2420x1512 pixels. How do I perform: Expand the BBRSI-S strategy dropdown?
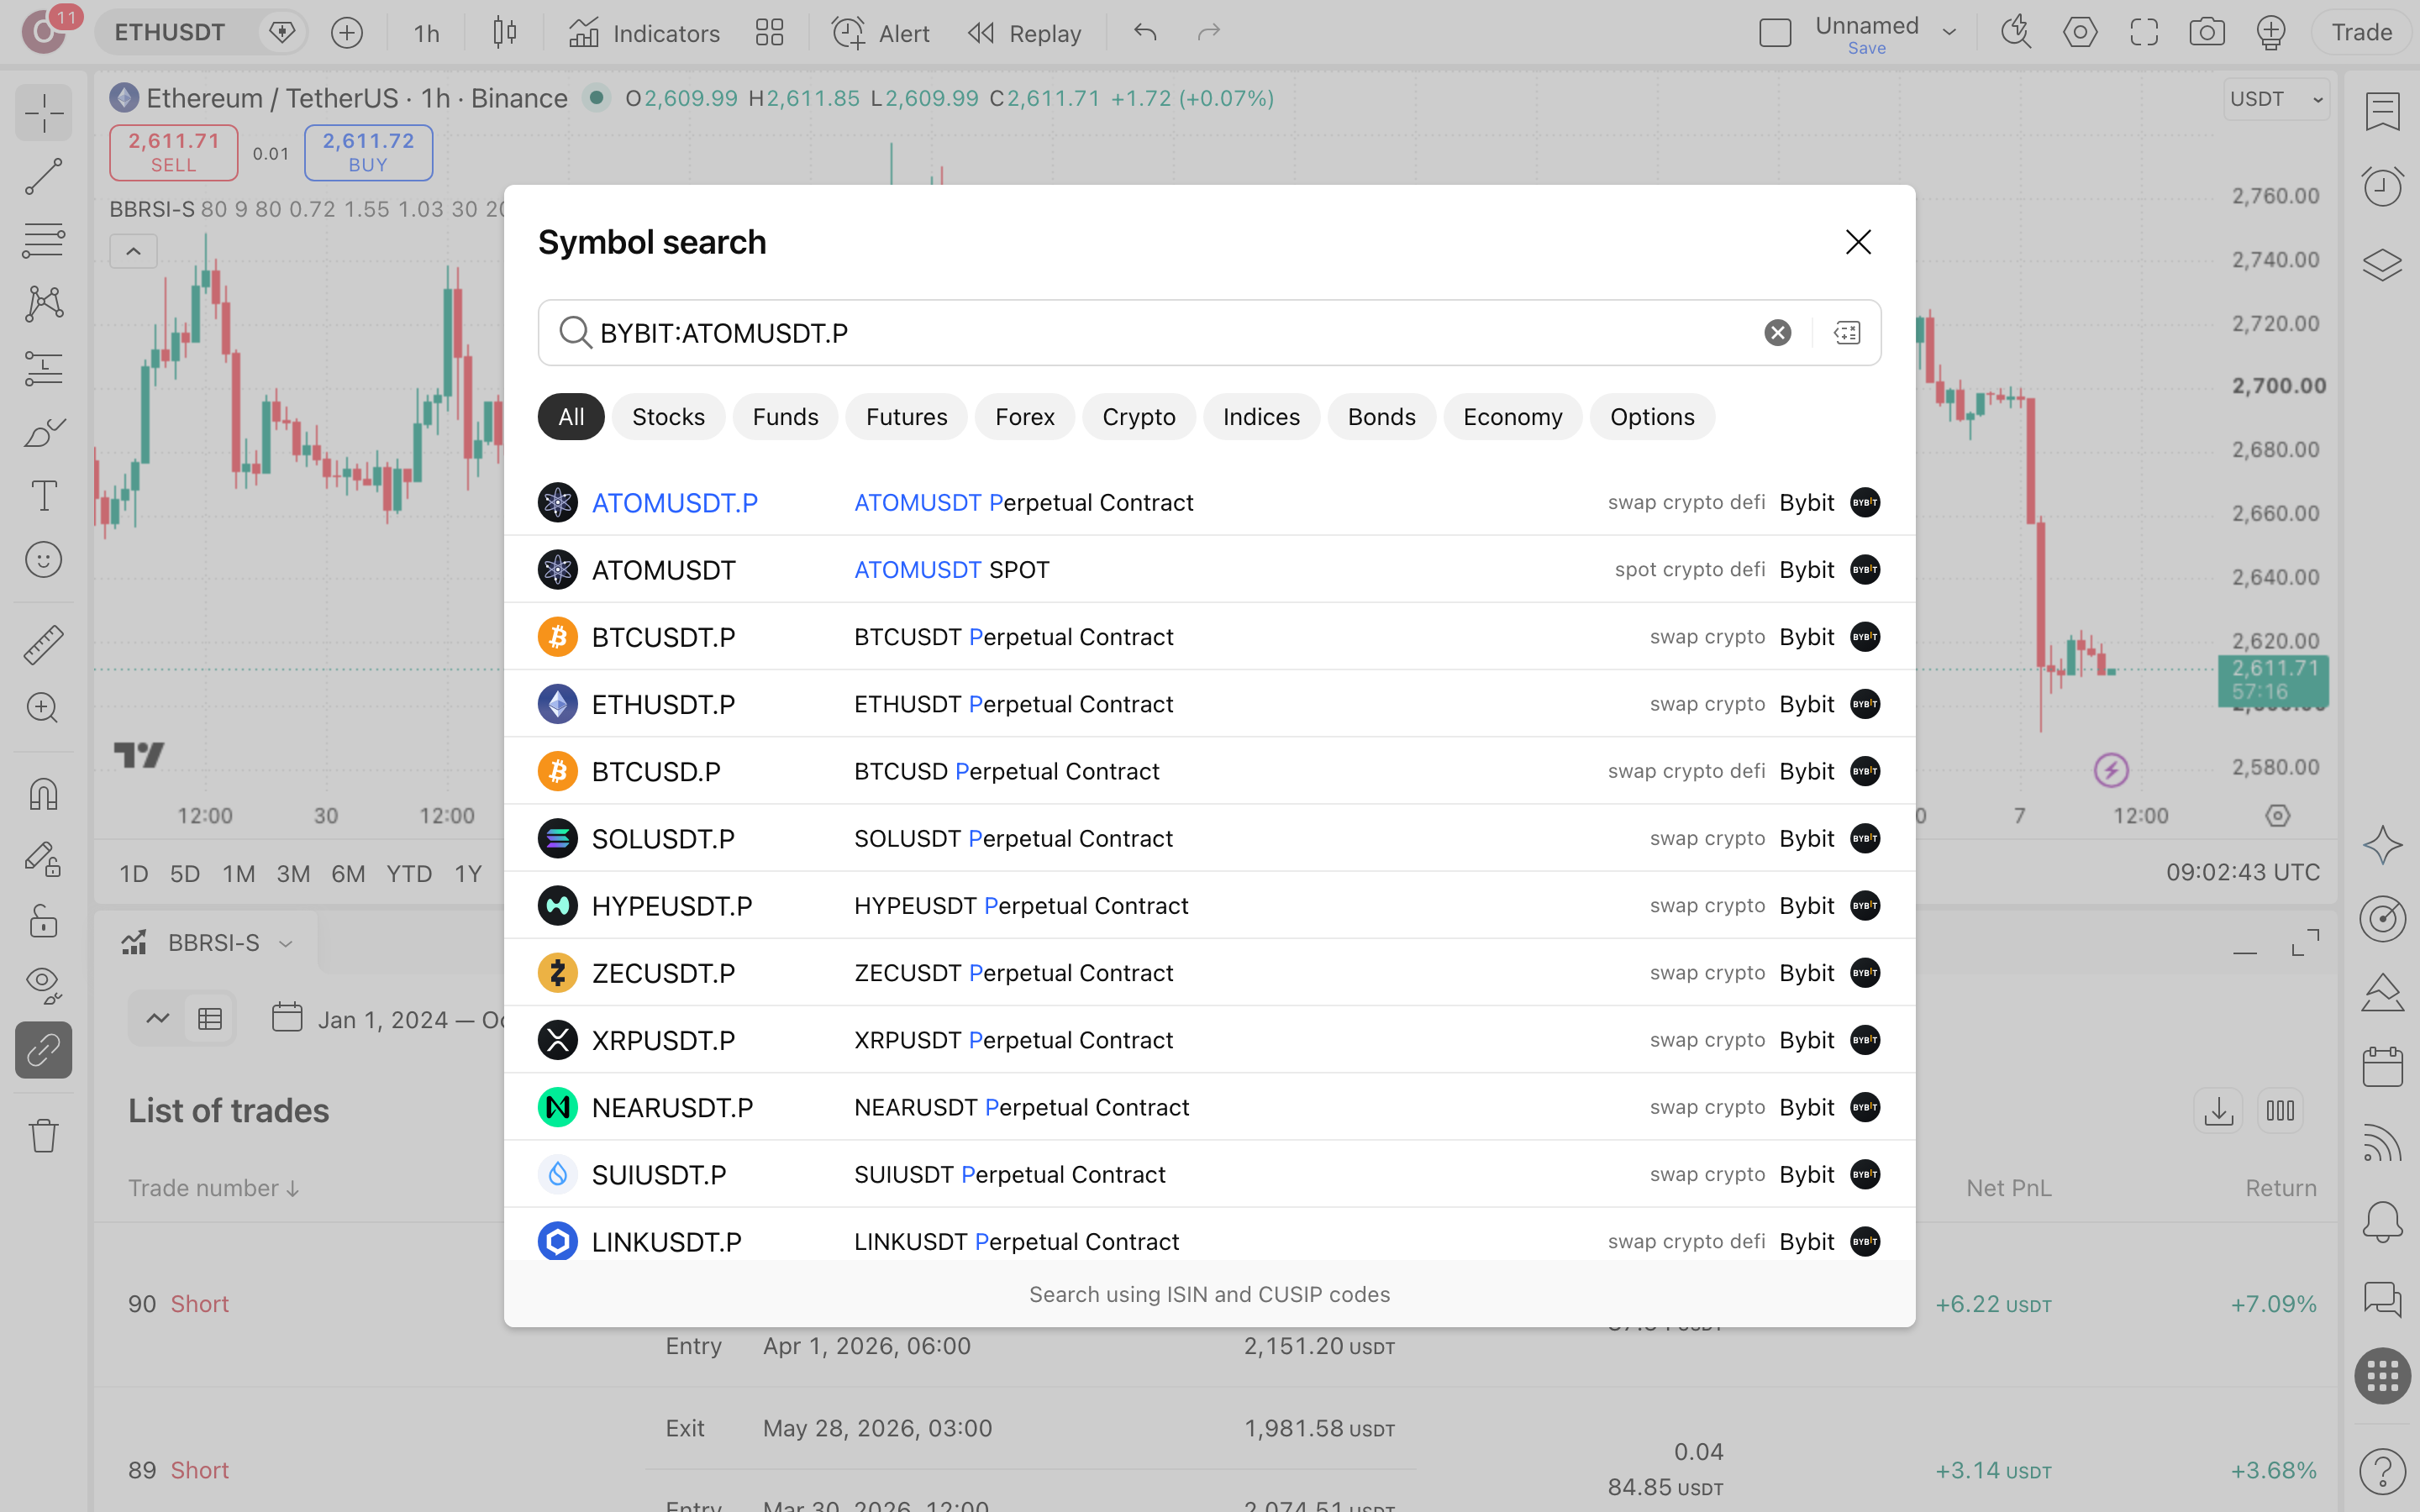[x=286, y=943]
